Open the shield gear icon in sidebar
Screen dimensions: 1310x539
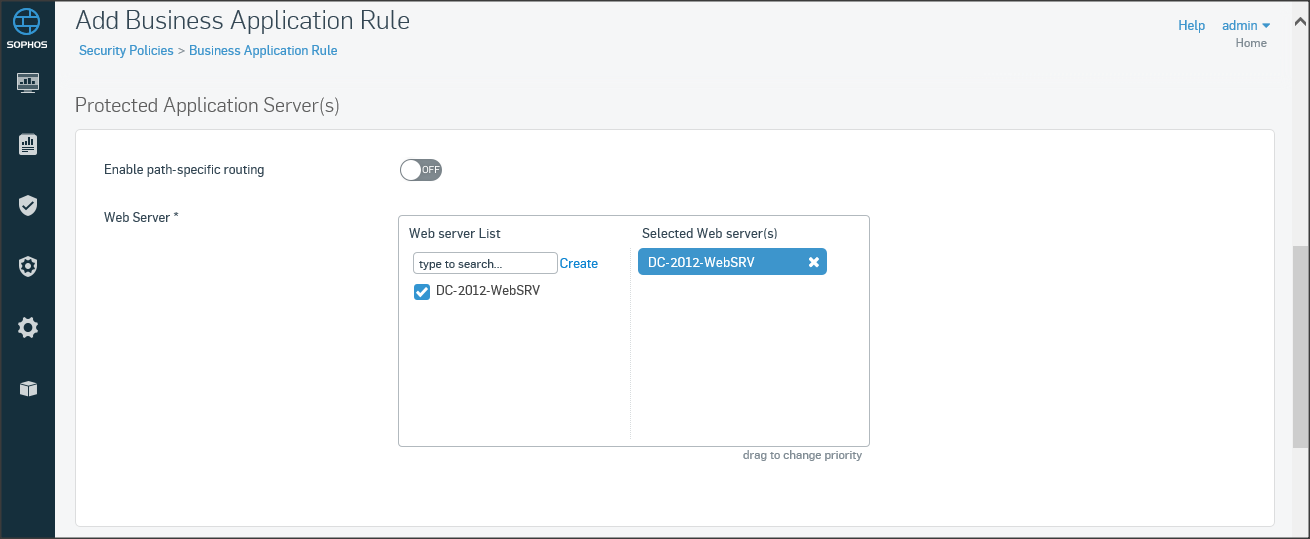pos(28,267)
